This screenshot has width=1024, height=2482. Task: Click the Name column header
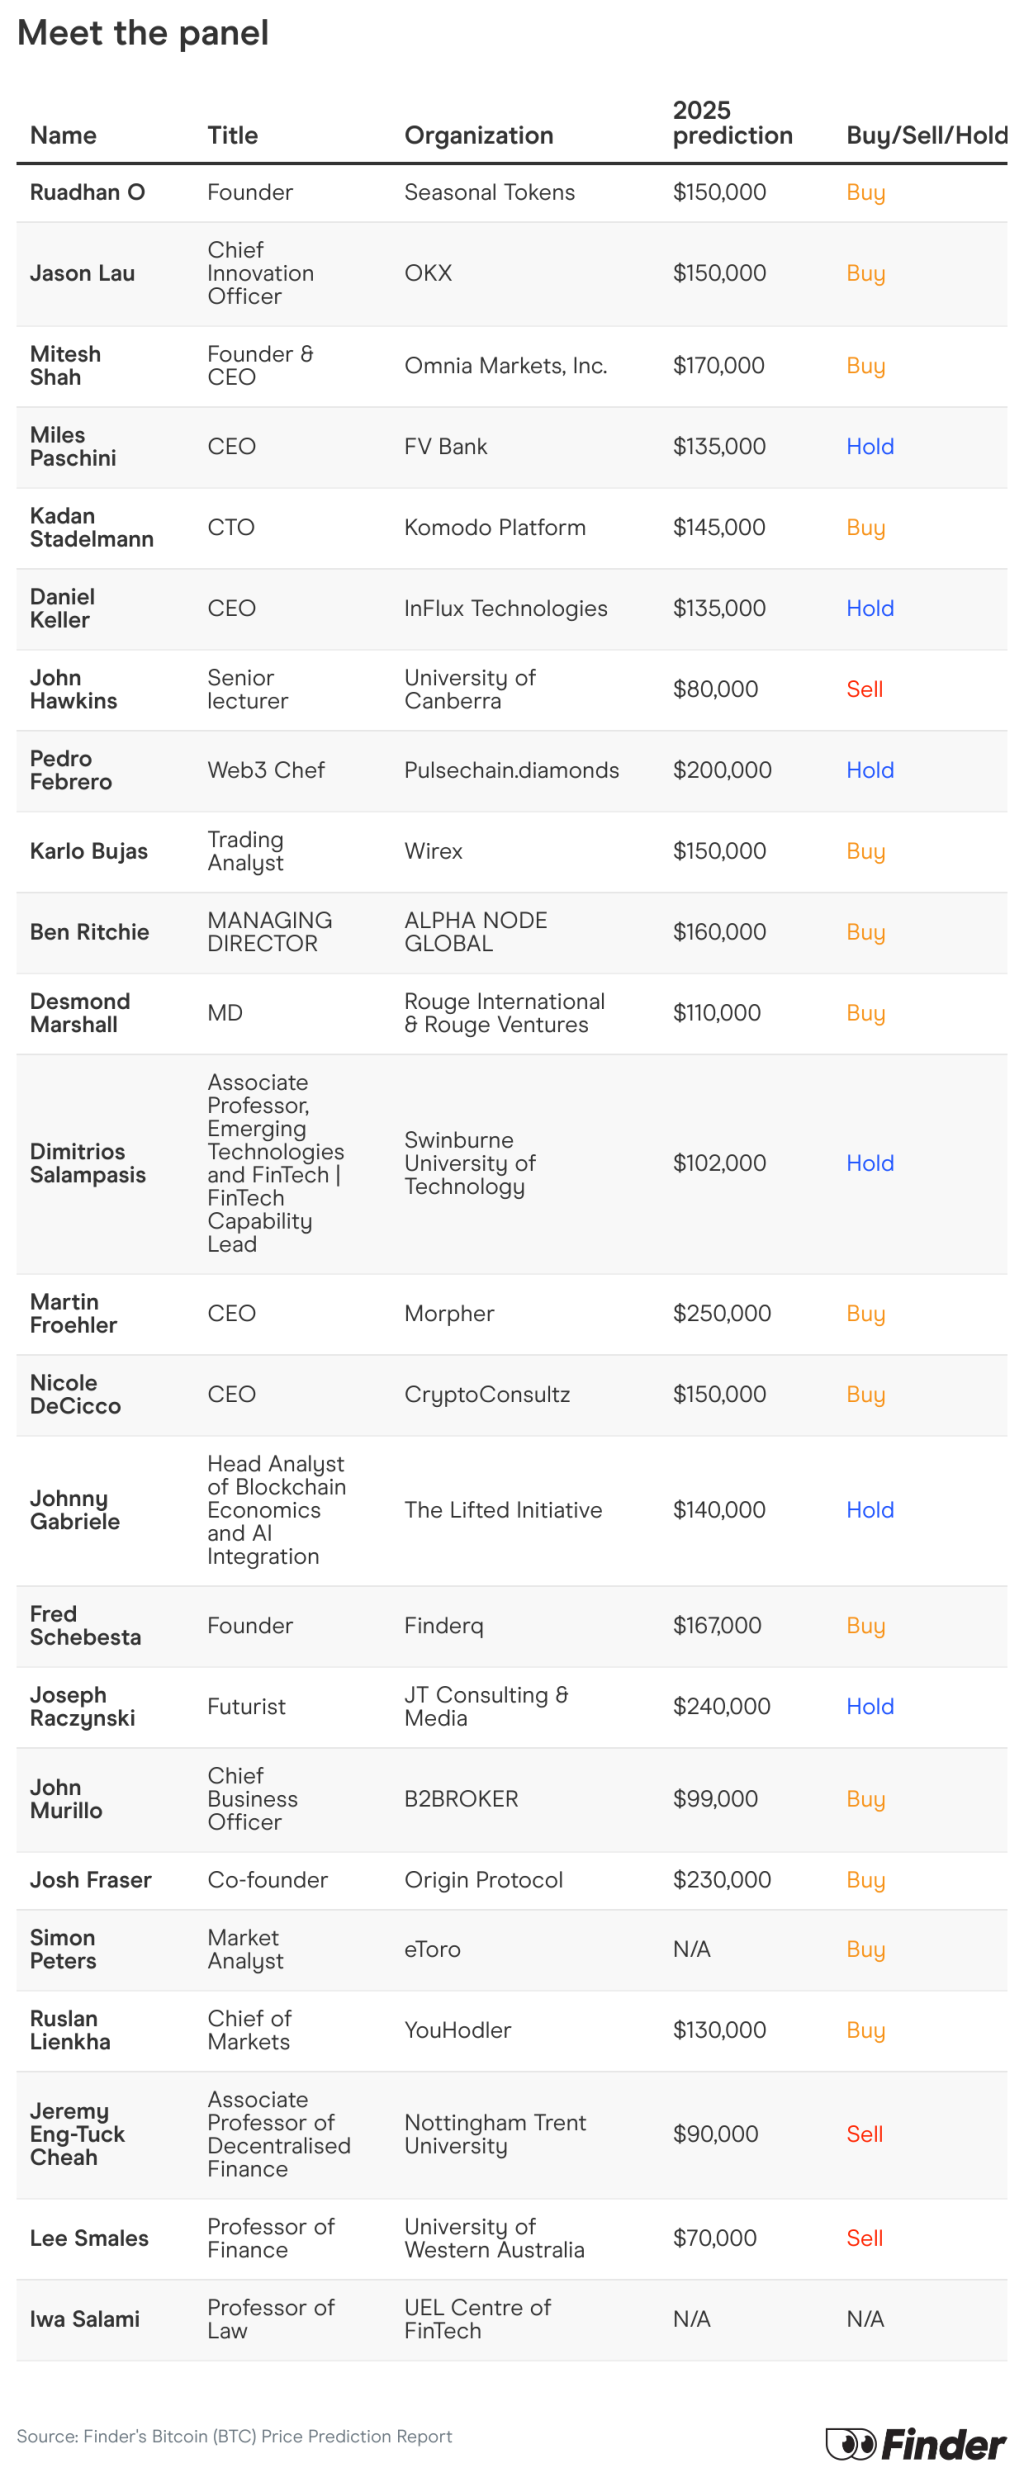(63, 135)
